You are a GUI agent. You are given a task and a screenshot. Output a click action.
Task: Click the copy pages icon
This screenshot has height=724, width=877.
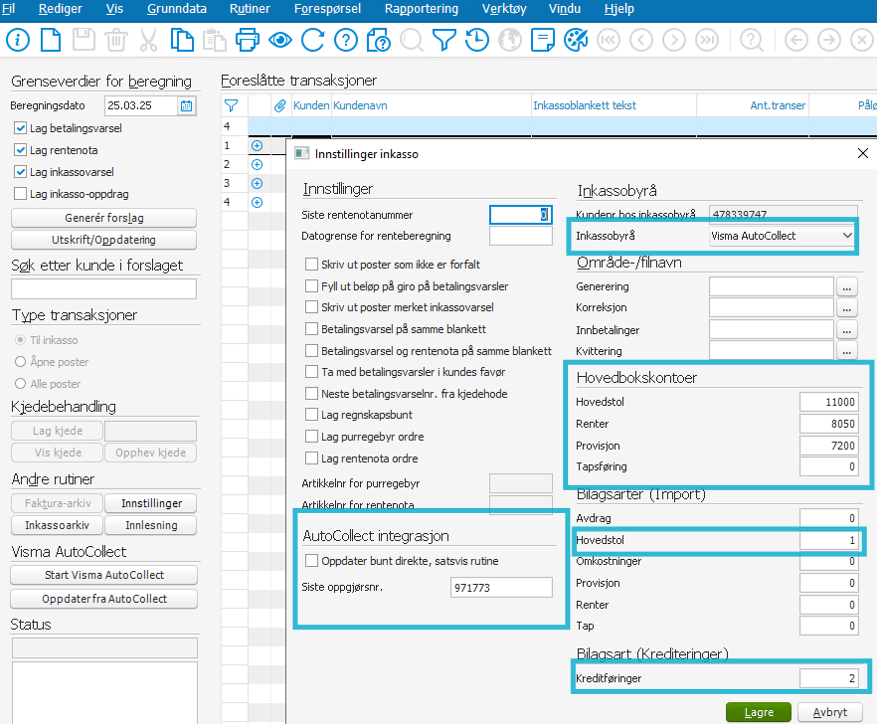pos(182,40)
